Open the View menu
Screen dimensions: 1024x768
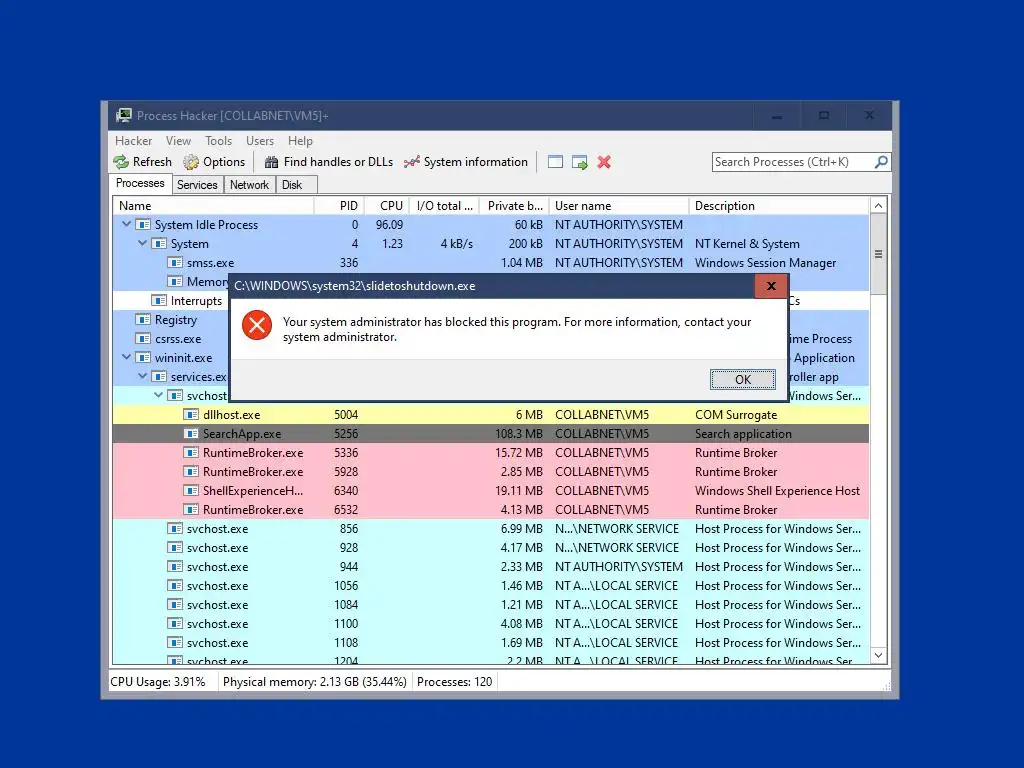pyautogui.click(x=178, y=141)
